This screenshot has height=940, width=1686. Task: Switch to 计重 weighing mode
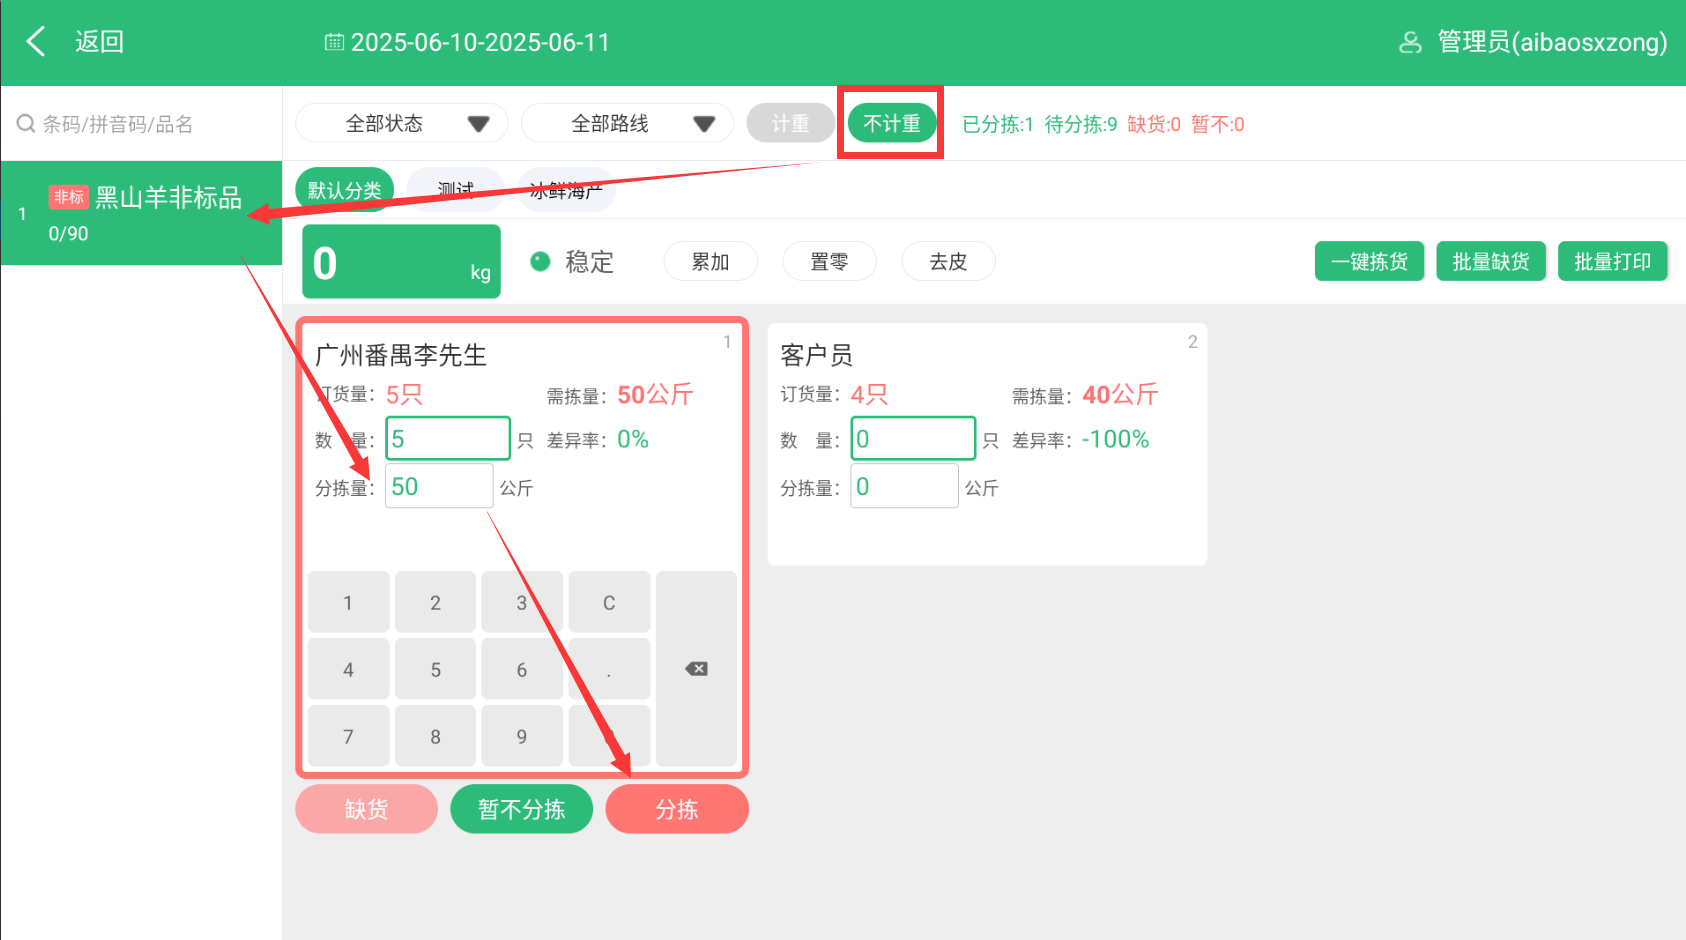[790, 123]
